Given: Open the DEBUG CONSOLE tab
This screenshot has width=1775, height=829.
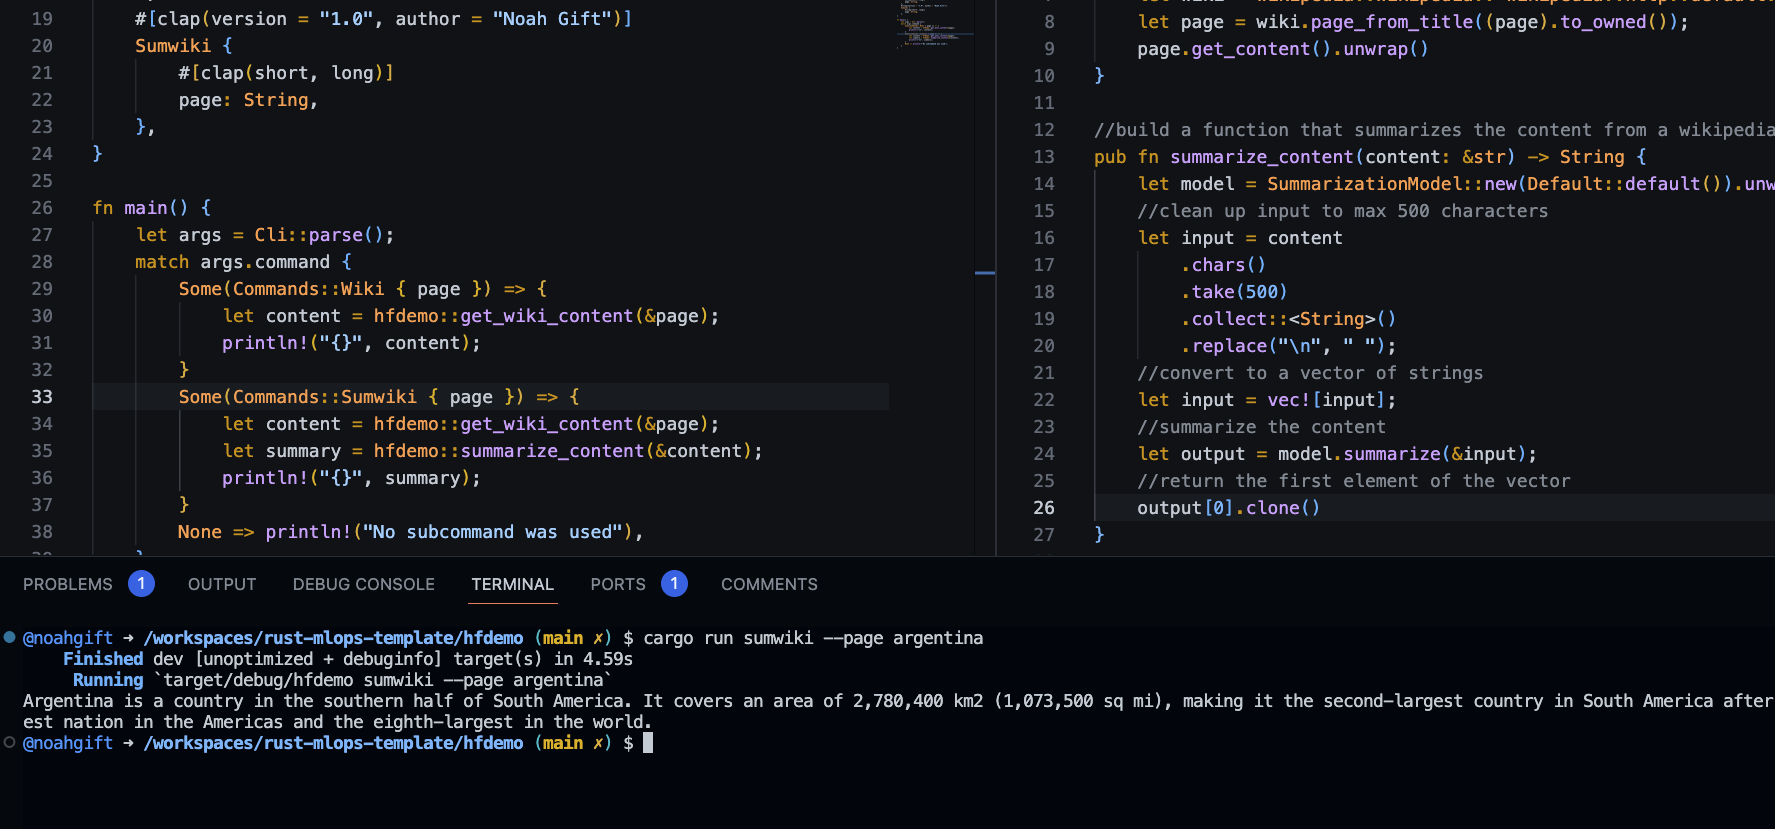Looking at the screenshot, I should click(363, 584).
